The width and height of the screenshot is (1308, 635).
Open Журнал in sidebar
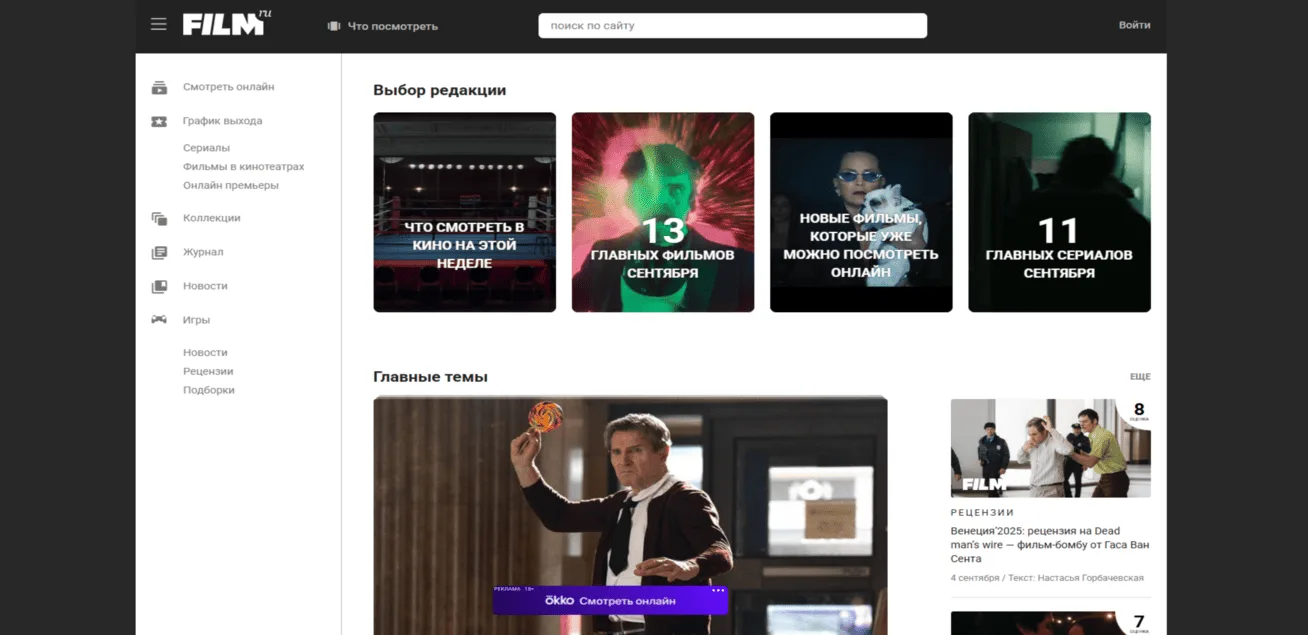[203, 252]
